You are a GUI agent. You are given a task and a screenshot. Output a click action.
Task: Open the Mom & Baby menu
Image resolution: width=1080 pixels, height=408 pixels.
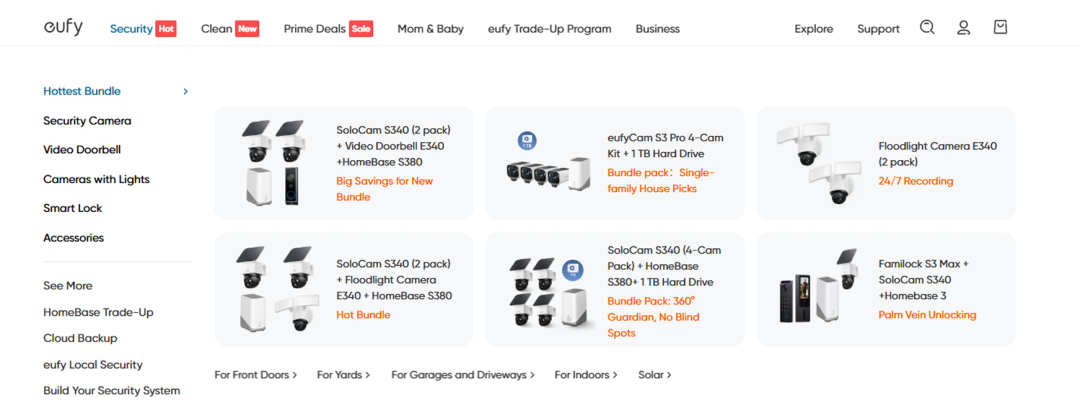[430, 29]
